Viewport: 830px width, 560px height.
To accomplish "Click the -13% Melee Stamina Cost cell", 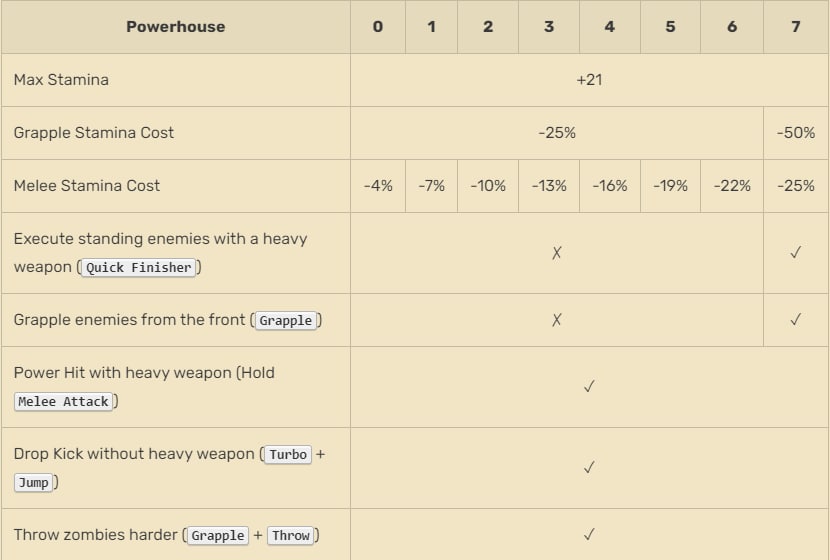I will 549,186.
